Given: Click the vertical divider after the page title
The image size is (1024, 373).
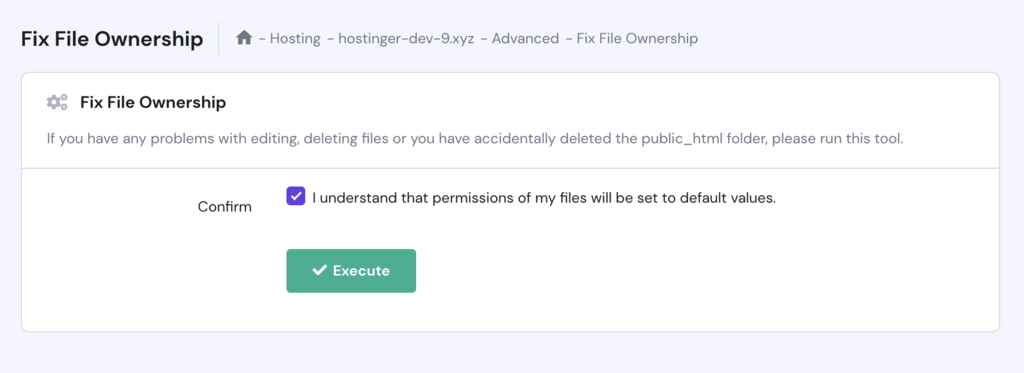Looking at the screenshot, I should tap(219, 39).
